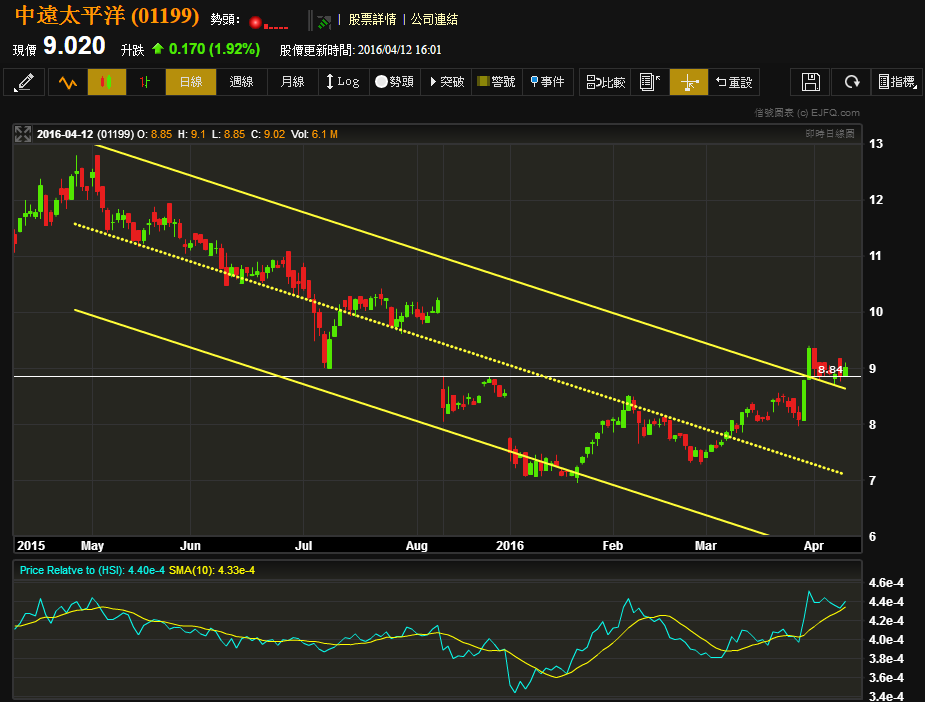Expand chart to fullscreen with arrows icon
Viewport: 925px width, 702px height.
tap(23, 134)
